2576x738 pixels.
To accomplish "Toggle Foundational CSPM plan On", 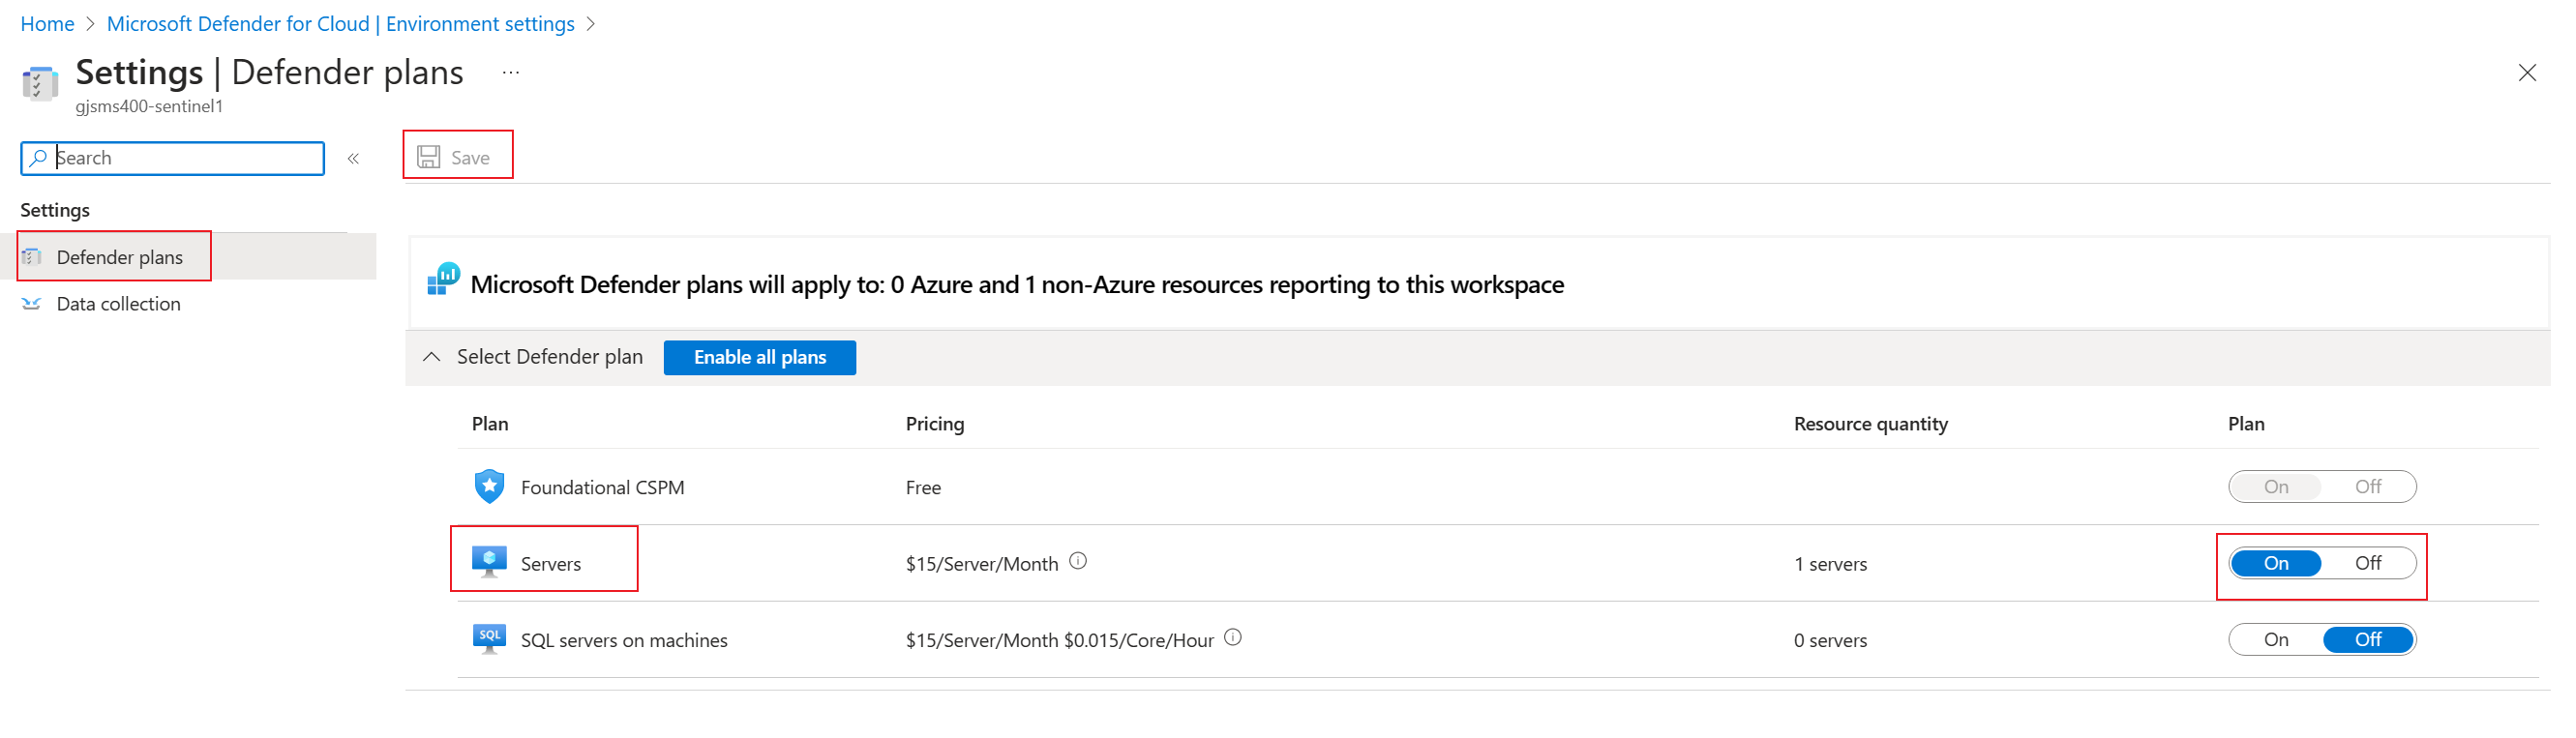I will pyautogui.click(x=2276, y=487).
